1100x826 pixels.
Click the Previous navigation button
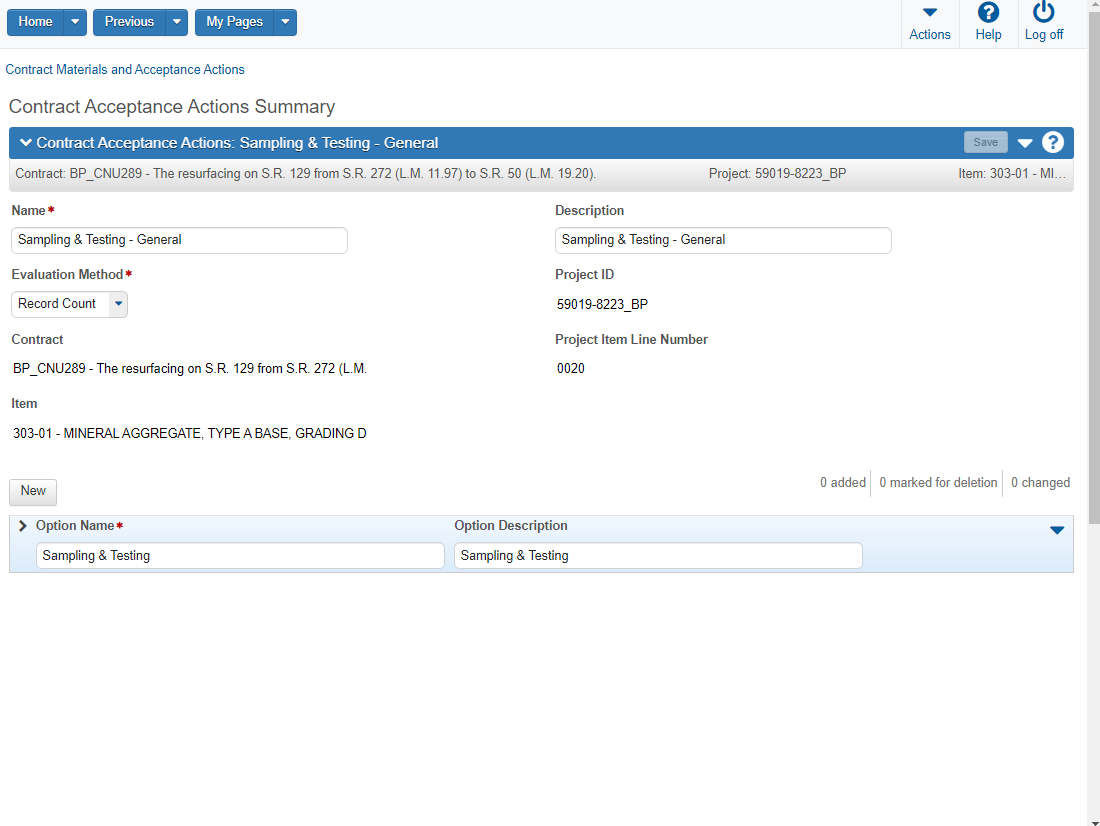pos(129,22)
